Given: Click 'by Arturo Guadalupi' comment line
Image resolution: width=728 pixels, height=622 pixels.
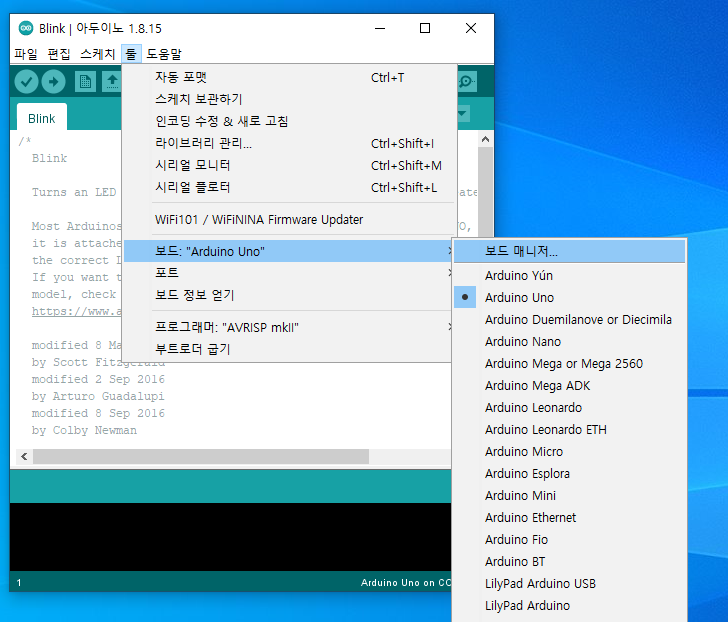Looking at the screenshot, I should [x=98, y=396].
